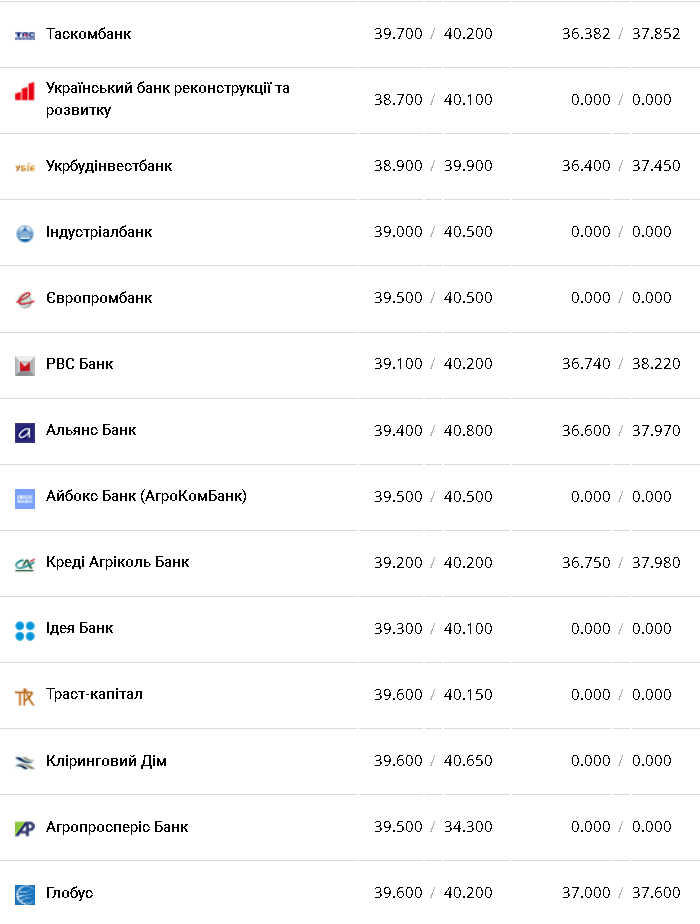Click the Креді Агріколь Банк logo
The image size is (700, 924).
25,564
